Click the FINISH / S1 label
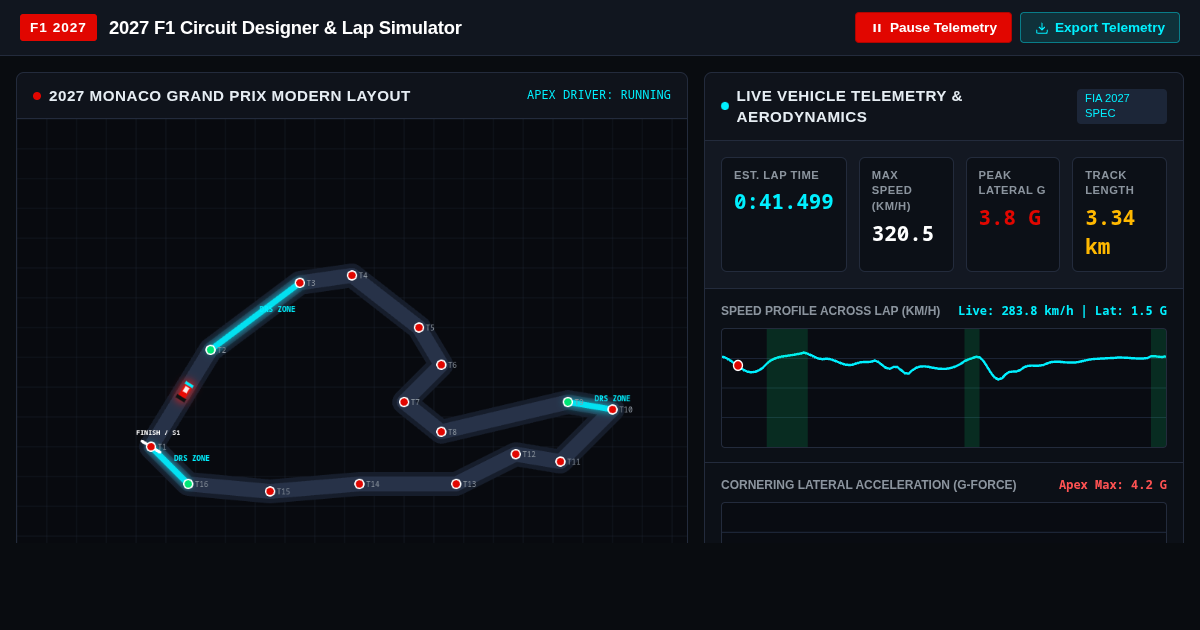The height and width of the screenshot is (630, 1200). [158, 433]
